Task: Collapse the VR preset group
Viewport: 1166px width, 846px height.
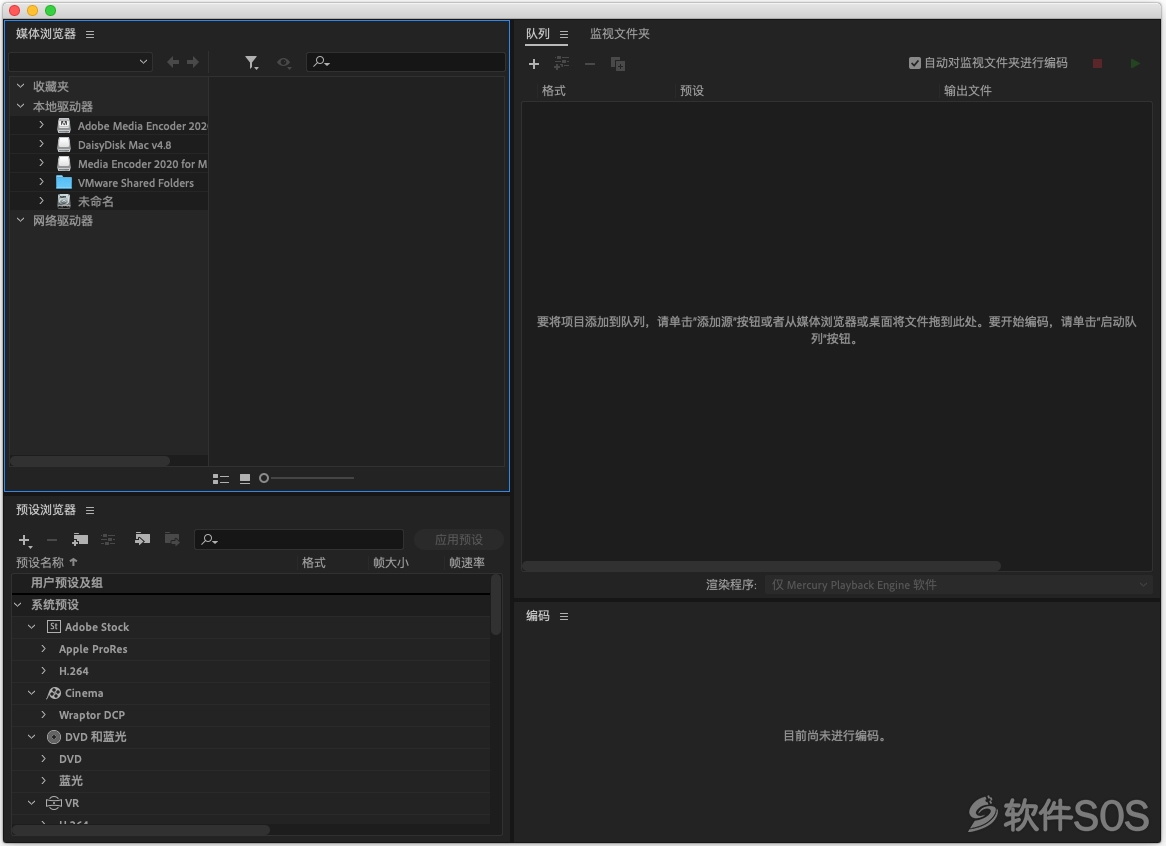Action: (31, 803)
